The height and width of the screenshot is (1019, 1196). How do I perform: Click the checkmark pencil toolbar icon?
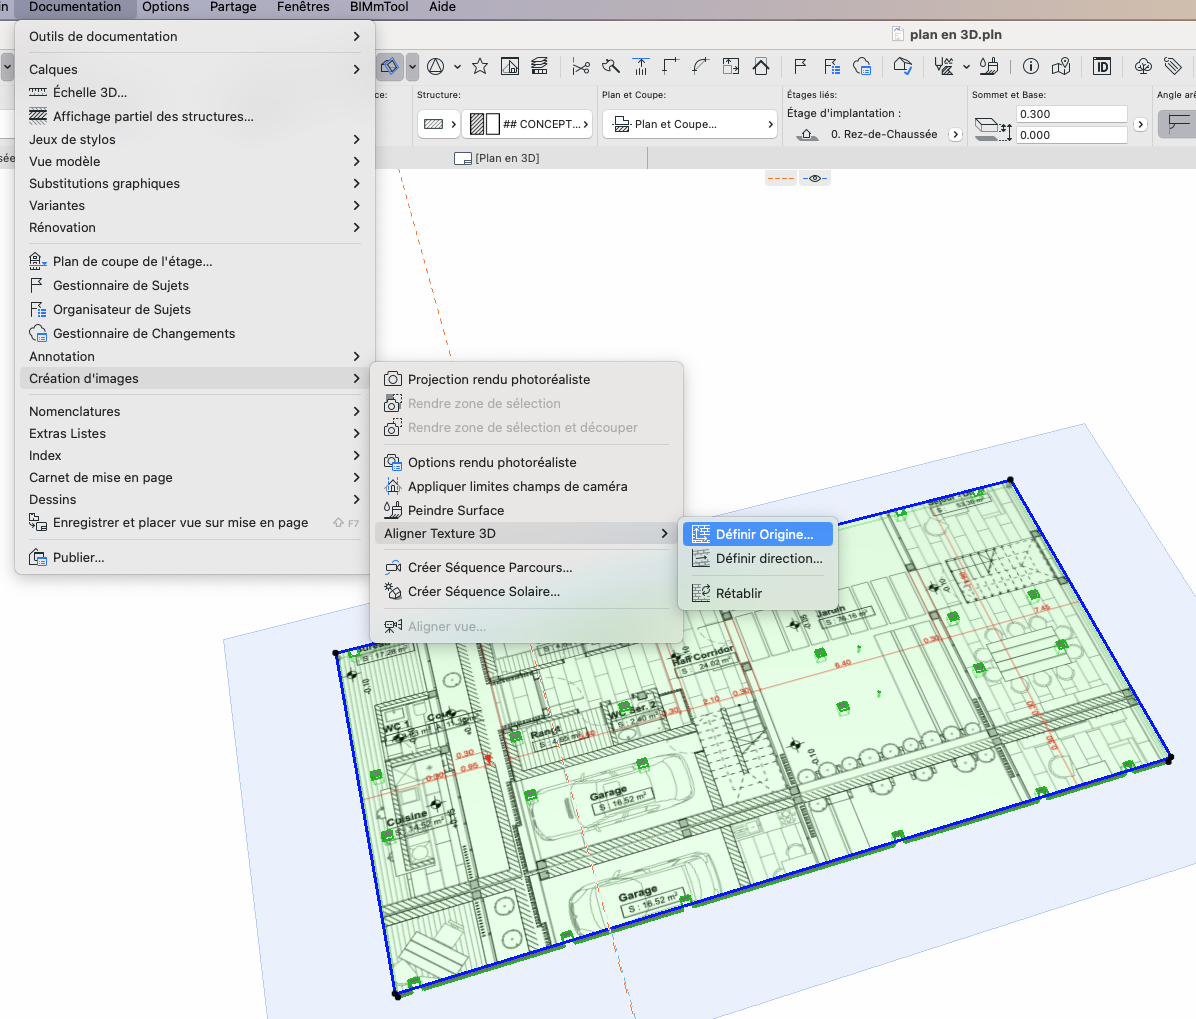(944, 66)
